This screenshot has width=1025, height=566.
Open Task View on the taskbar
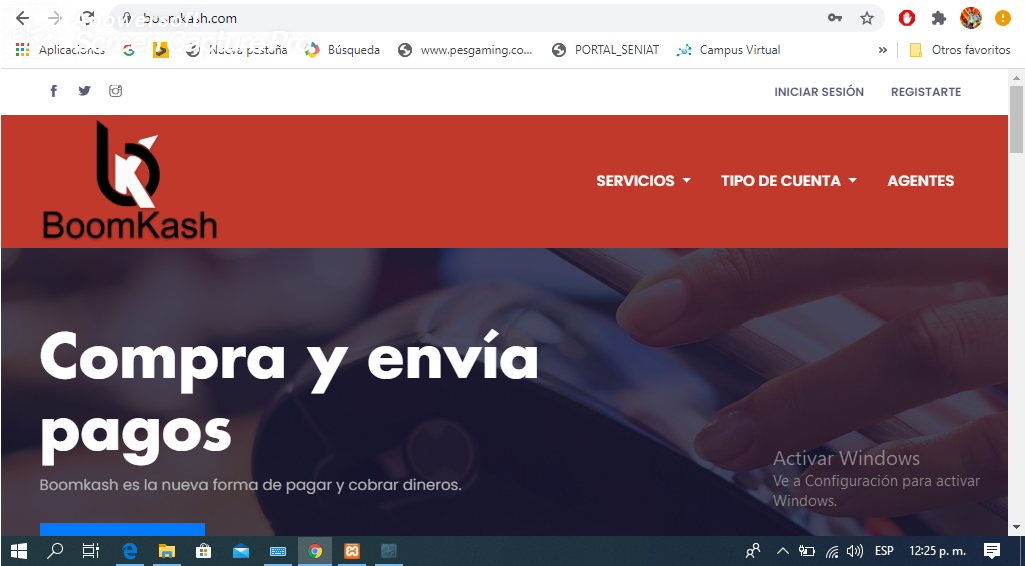point(91,551)
